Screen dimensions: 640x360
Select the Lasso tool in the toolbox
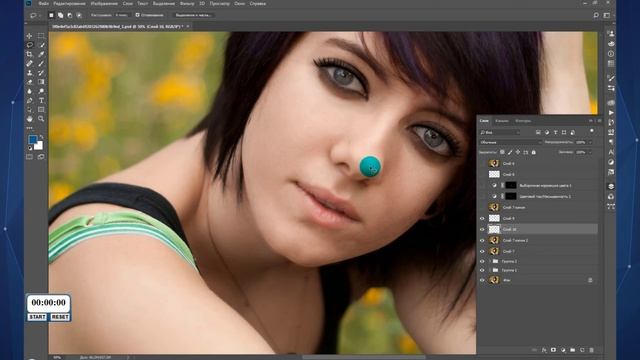click(29, 45)
